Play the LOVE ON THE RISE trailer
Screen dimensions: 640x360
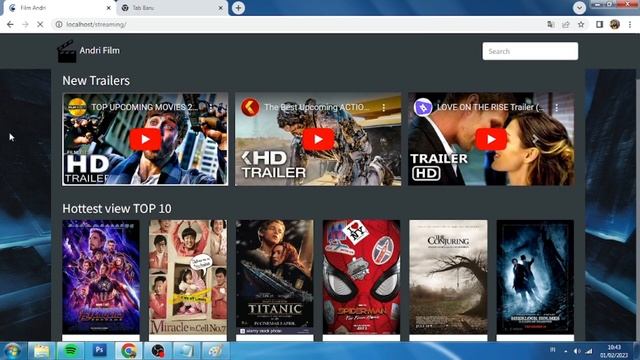[491, 140]
